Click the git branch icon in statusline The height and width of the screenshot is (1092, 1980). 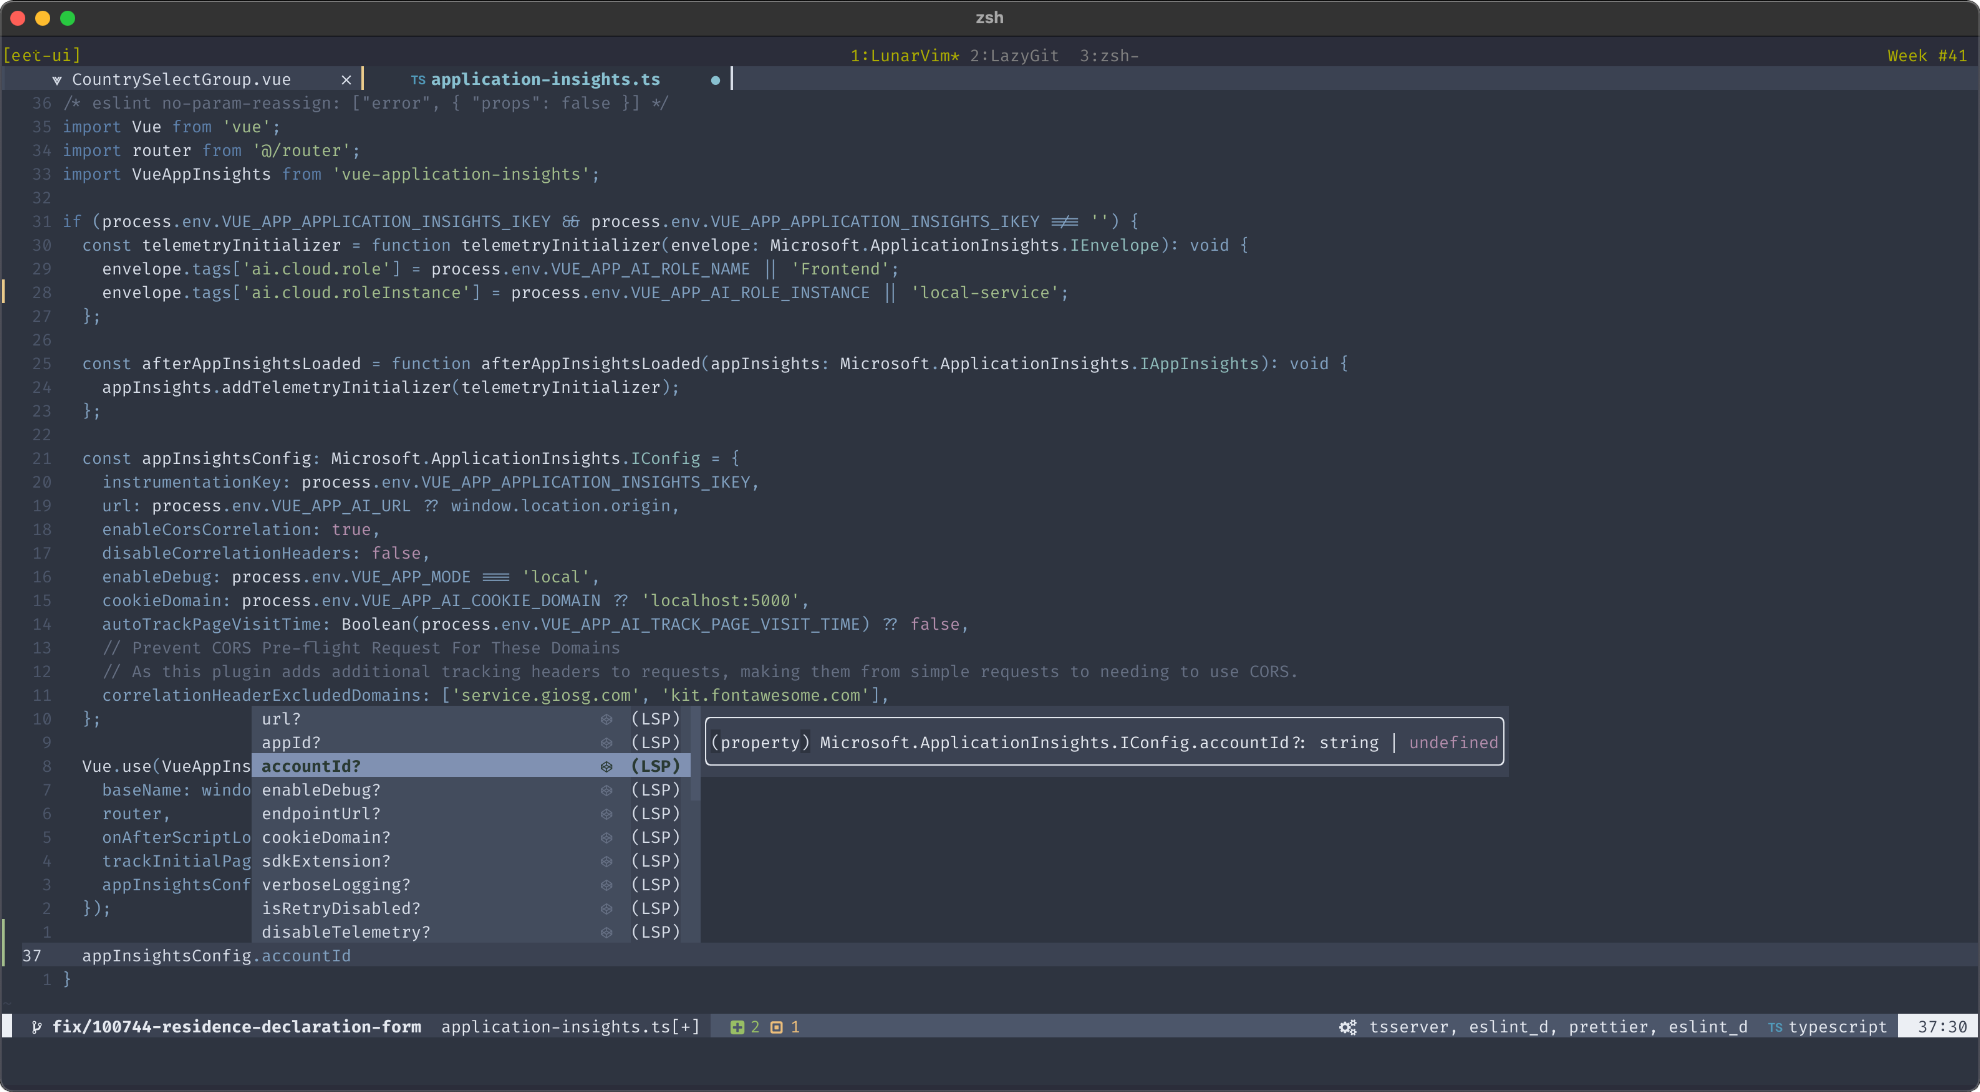(x=36, y=1027)
